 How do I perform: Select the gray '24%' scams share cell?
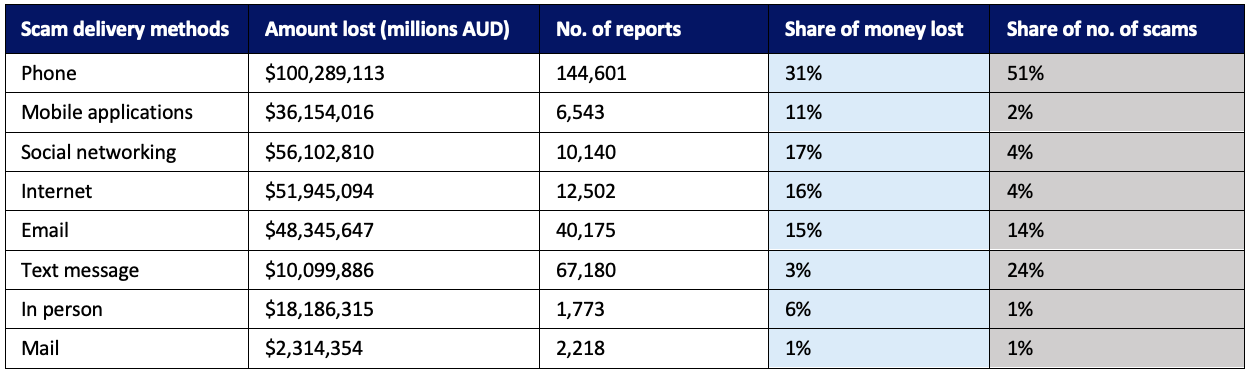pyautogui.click(x=1115, y=270)
